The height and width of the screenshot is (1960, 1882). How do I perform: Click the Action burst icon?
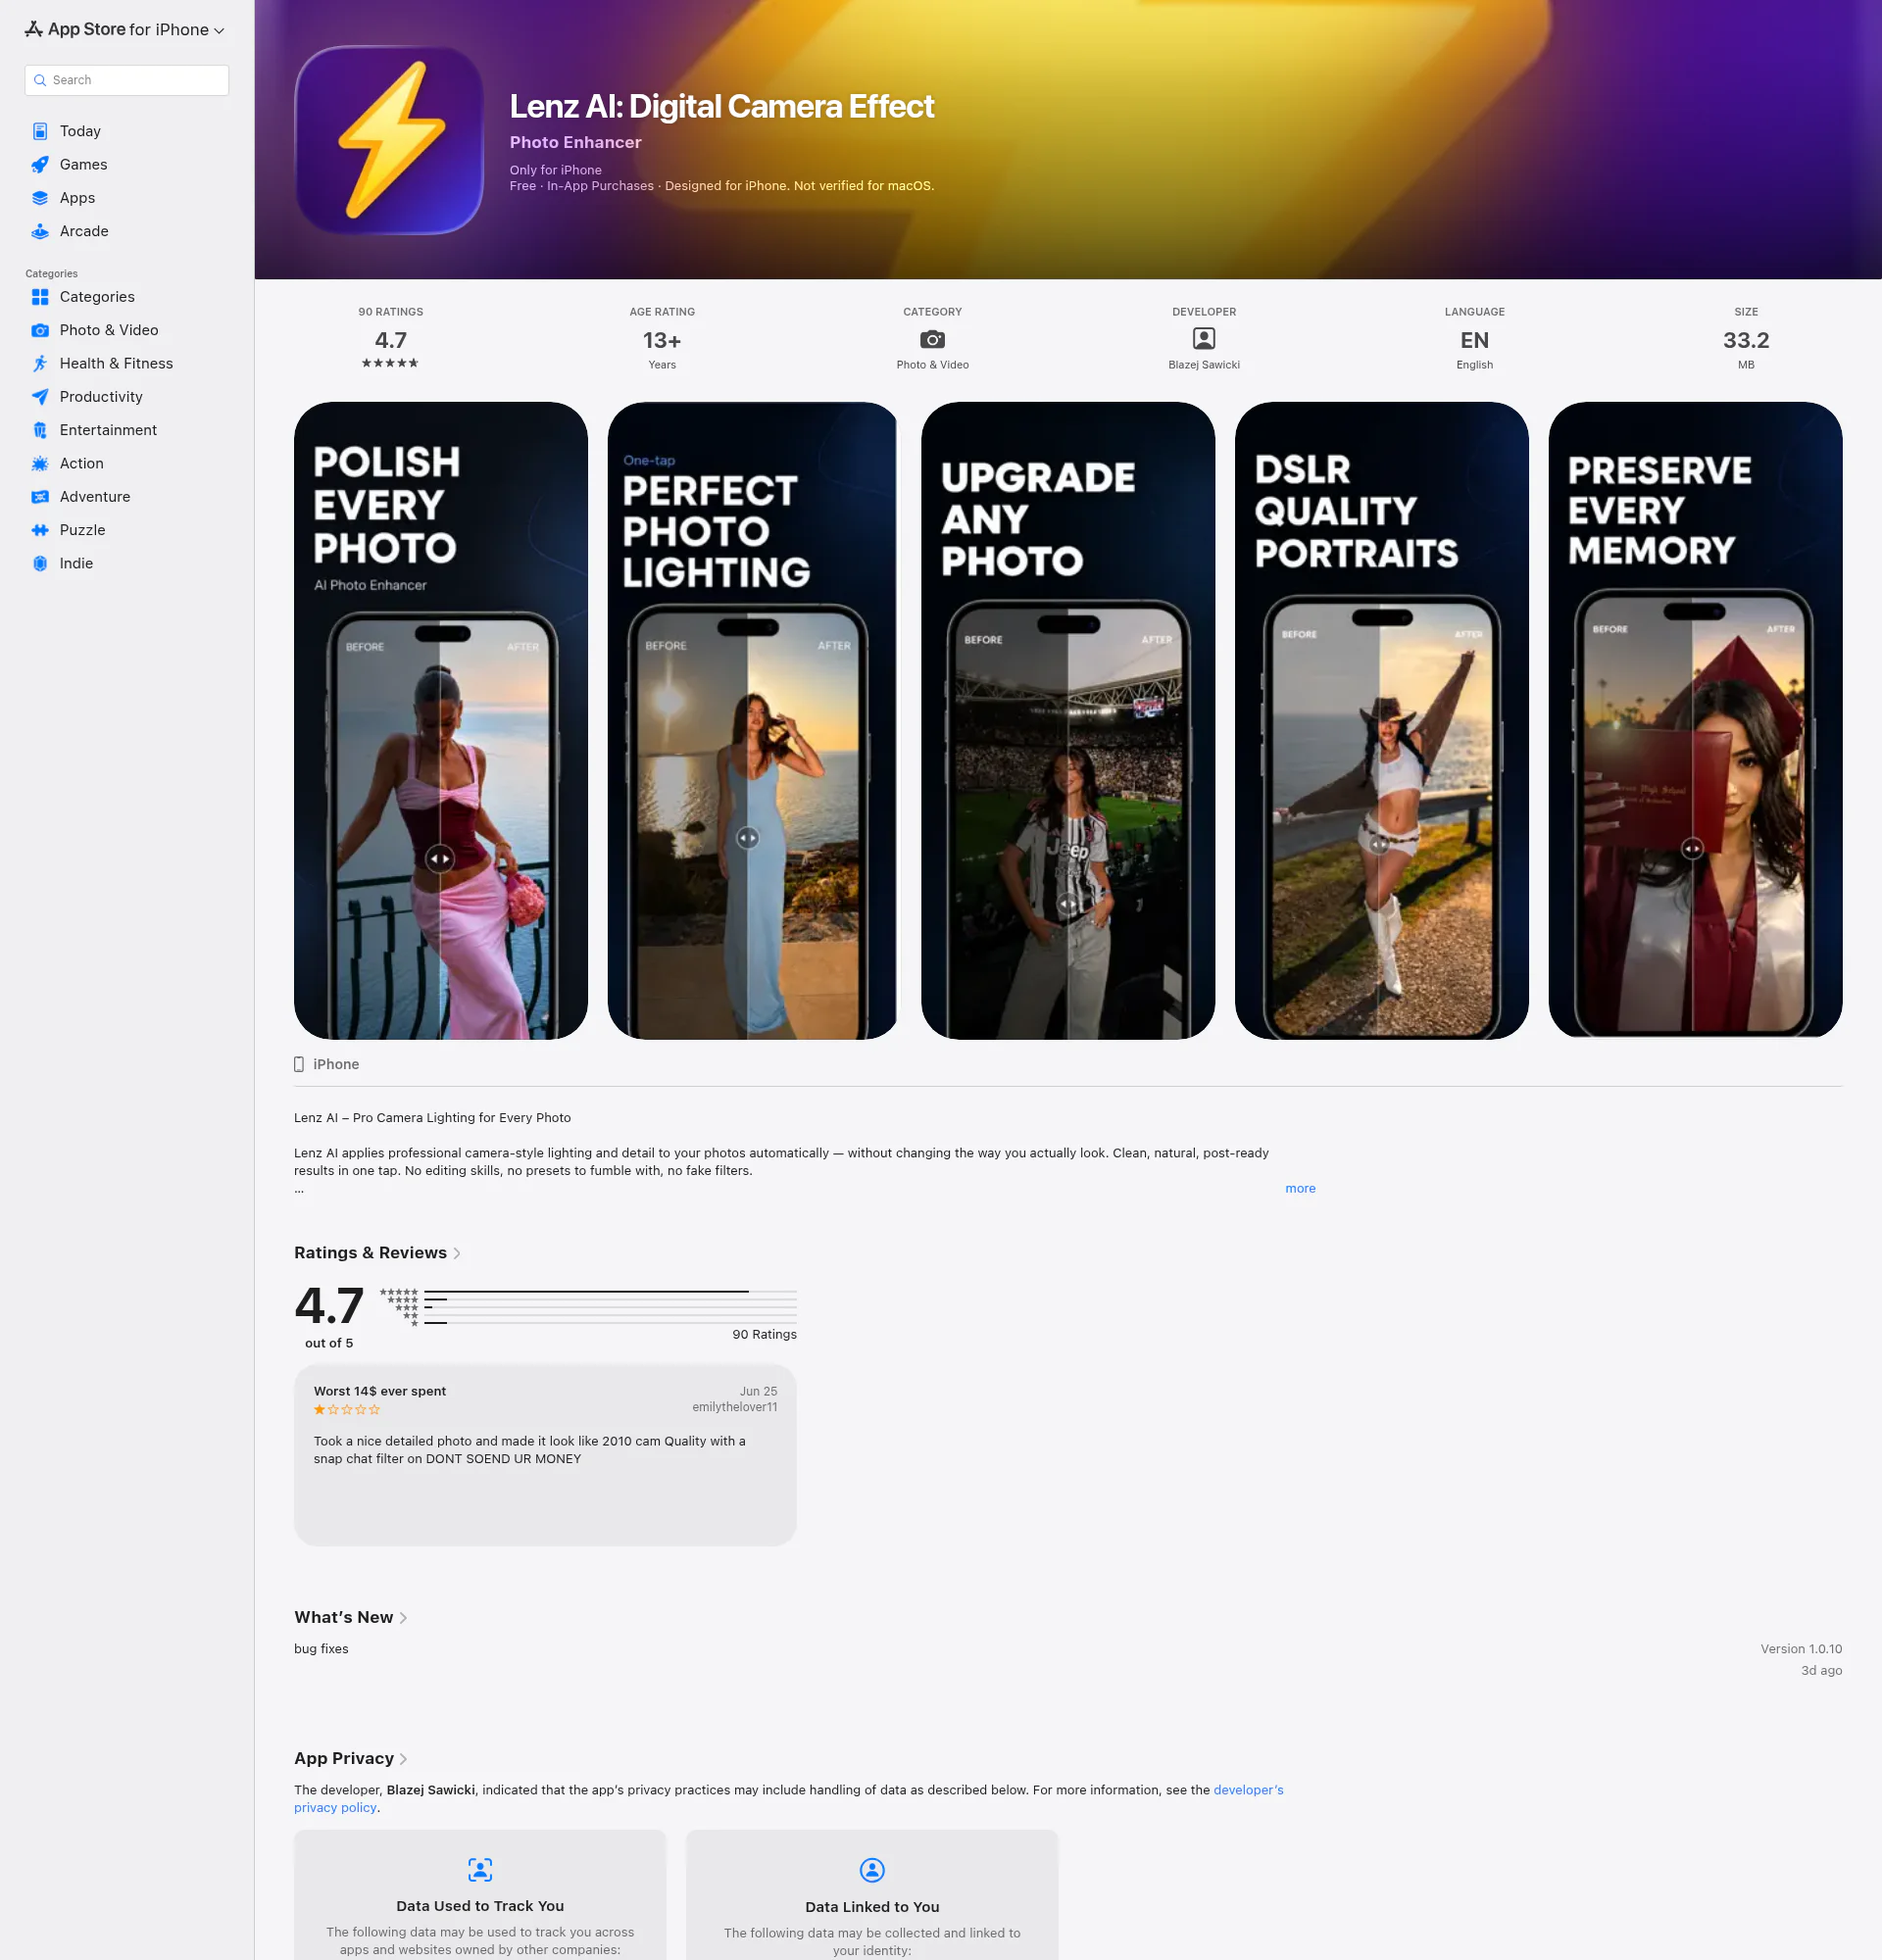[x=40, y=464]
